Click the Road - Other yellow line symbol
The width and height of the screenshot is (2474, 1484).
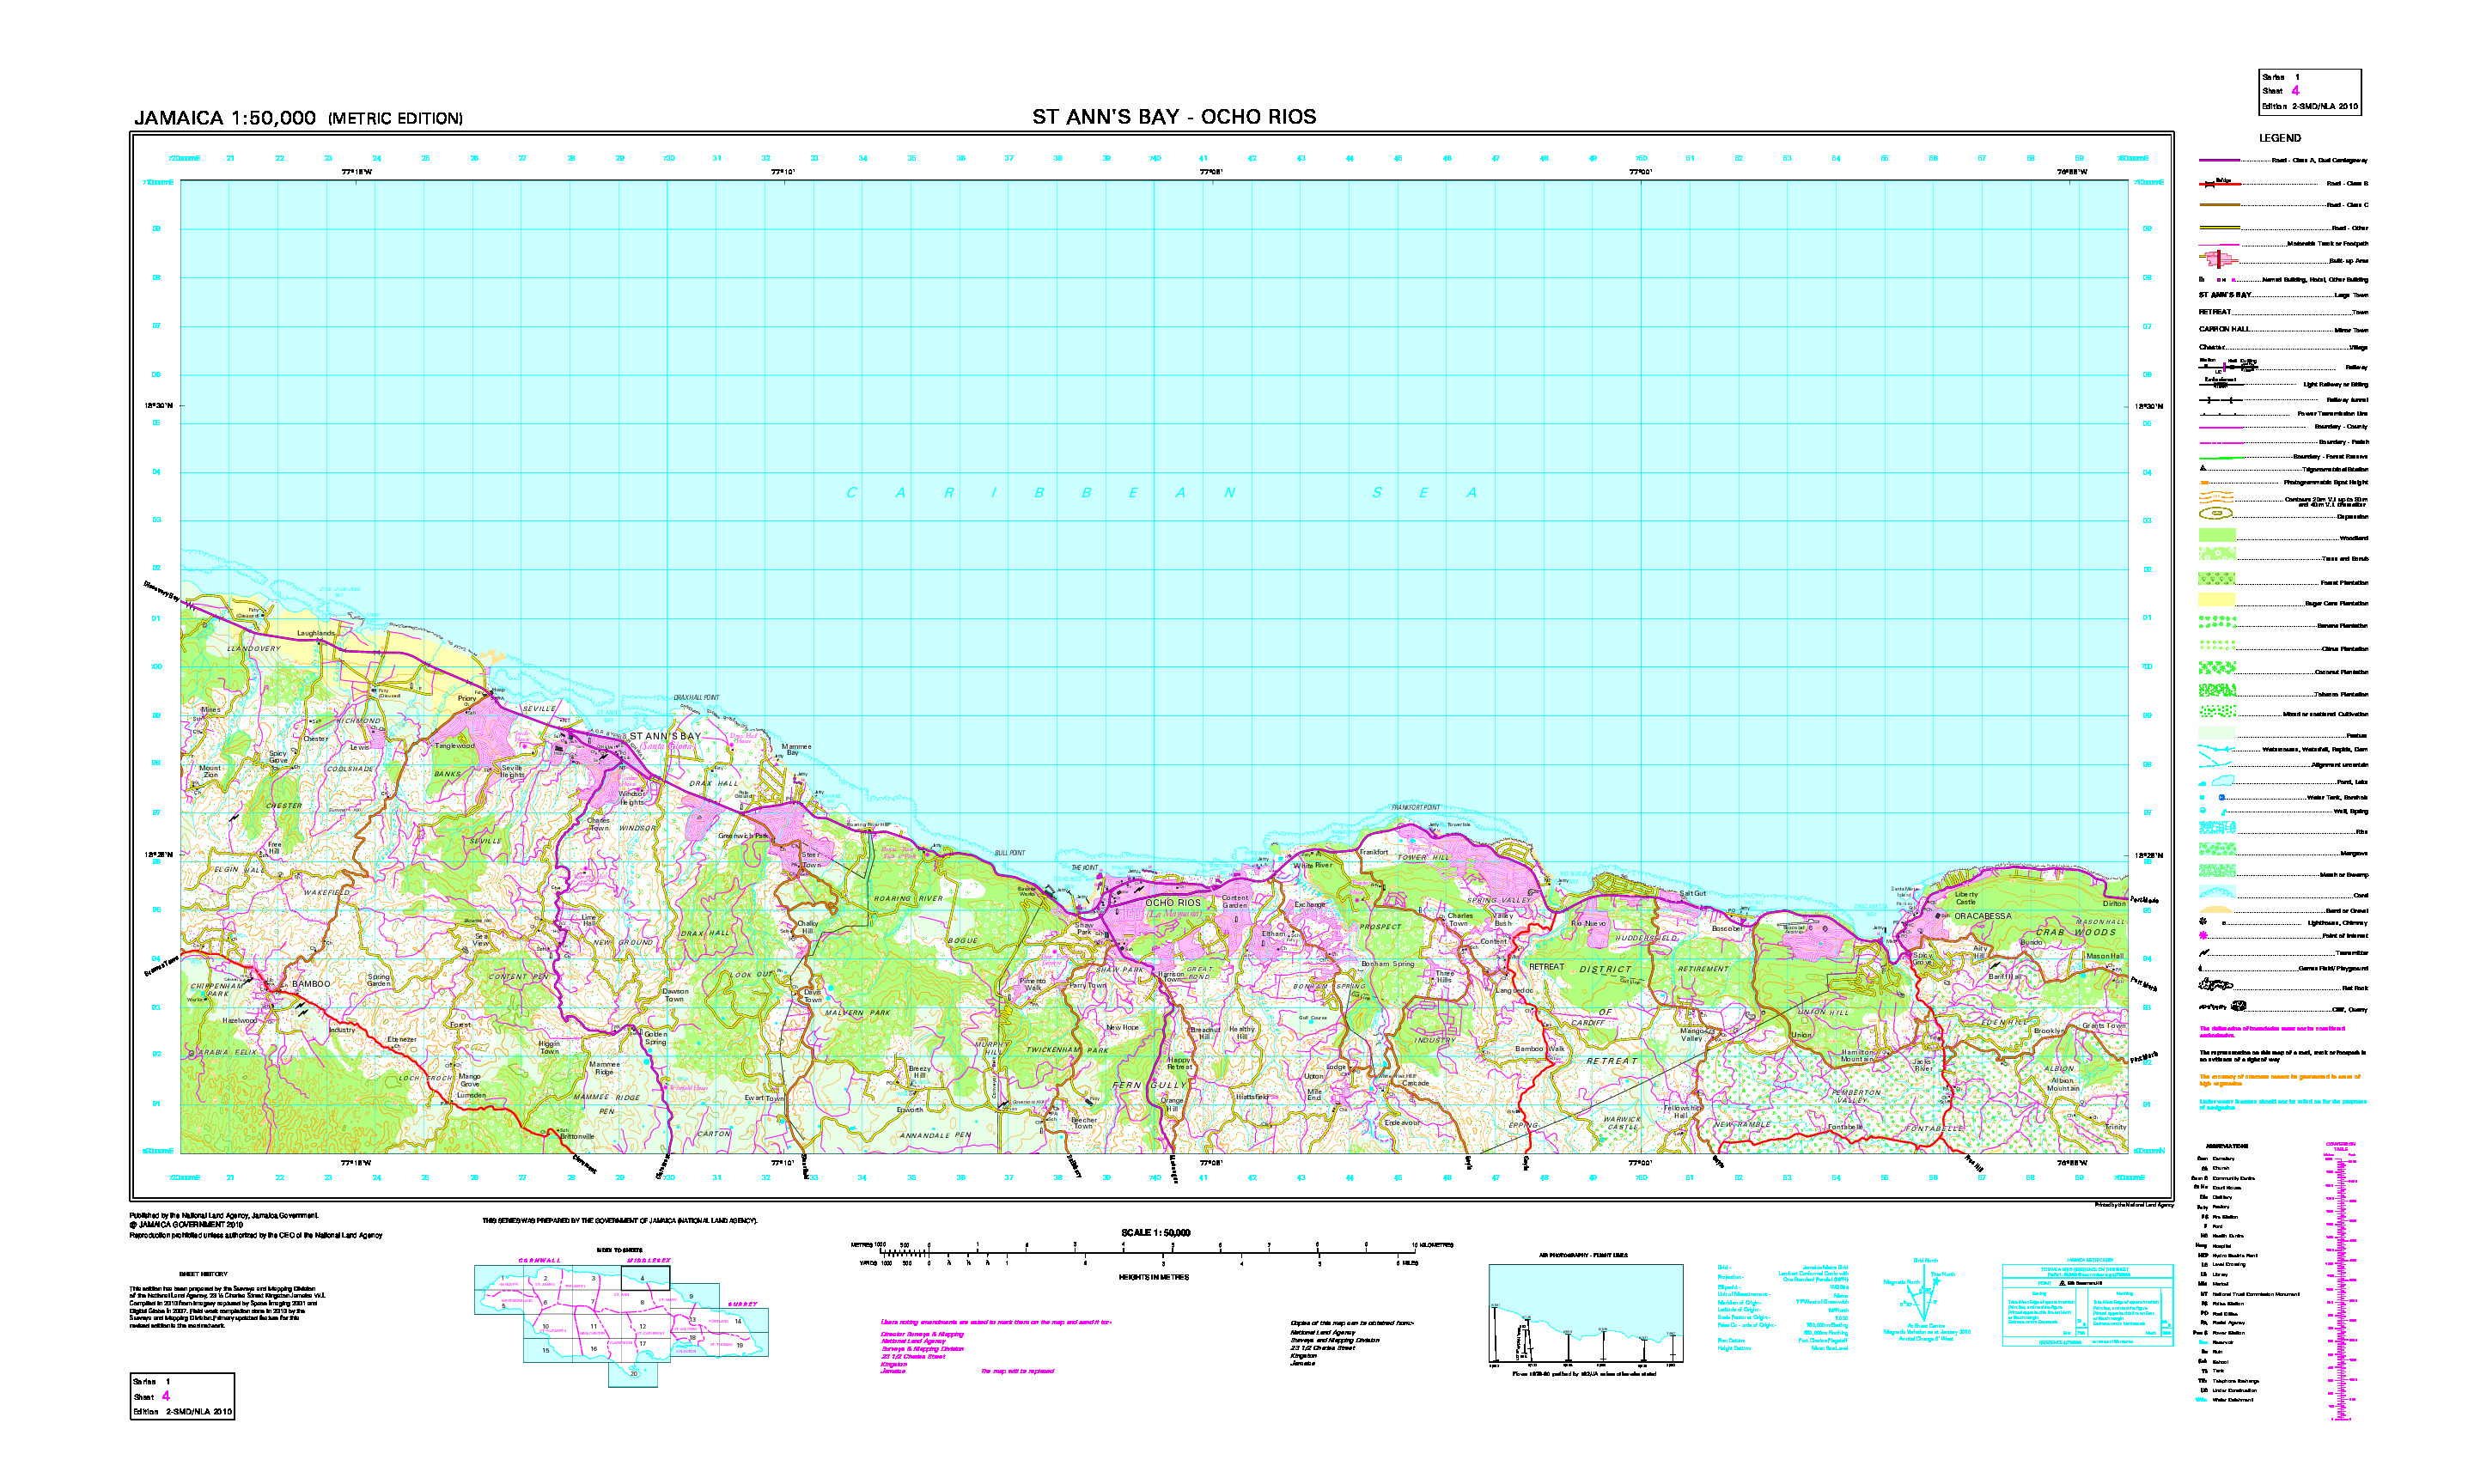click(x=2219, y=228)
